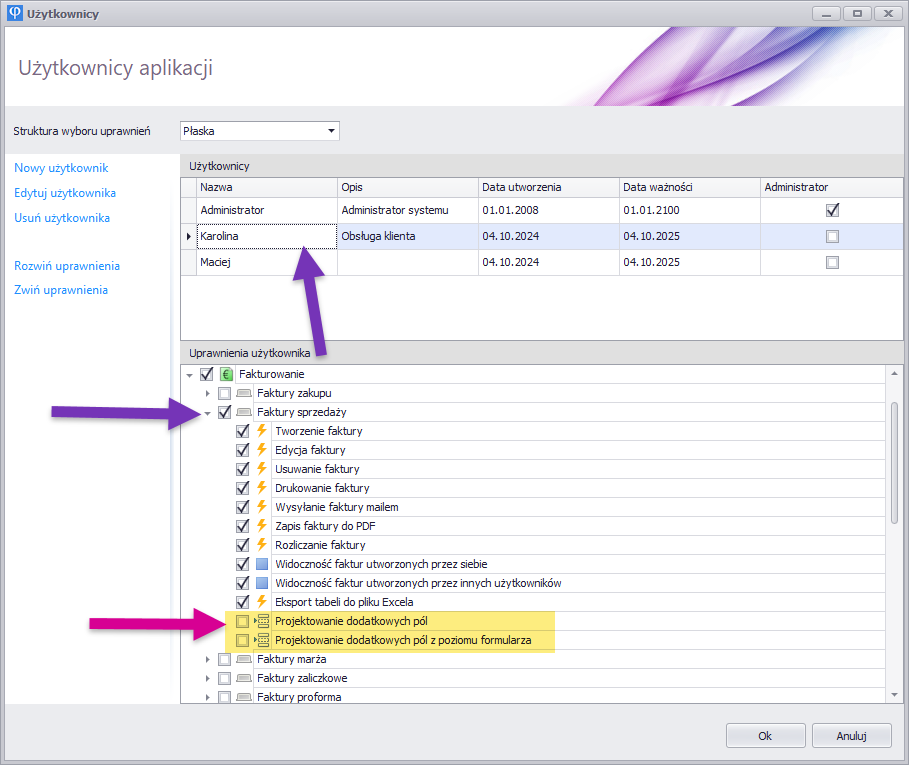Click the document icon next to Faktury zakupu
Viewport: 909px width, 765px height.
click(244, 393)
